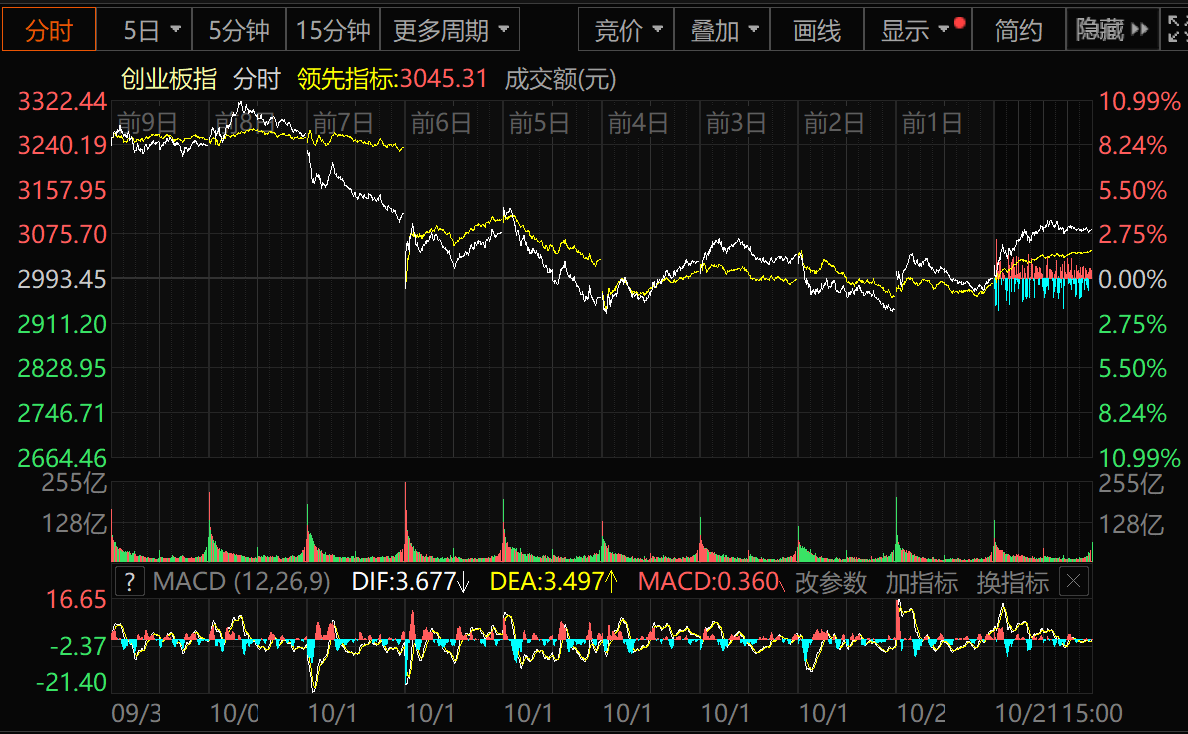
Task: Click 改参数 to edit MACD parameters
Action: point(830,582)
